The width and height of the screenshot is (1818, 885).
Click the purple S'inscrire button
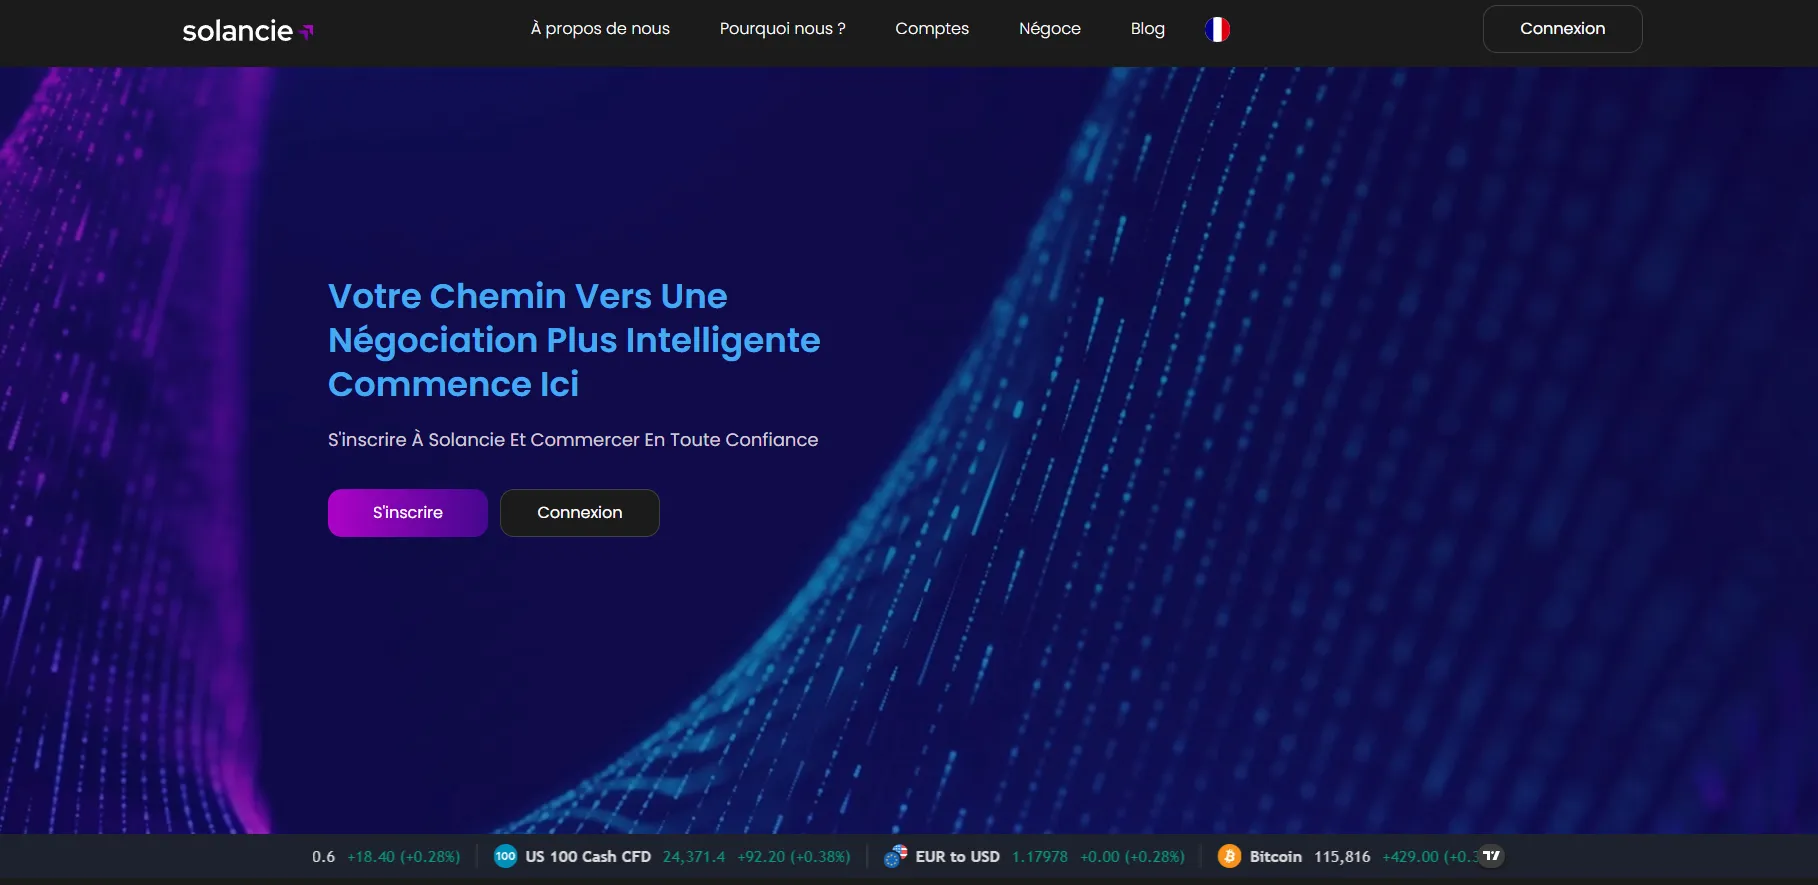[x=408, y=513]
